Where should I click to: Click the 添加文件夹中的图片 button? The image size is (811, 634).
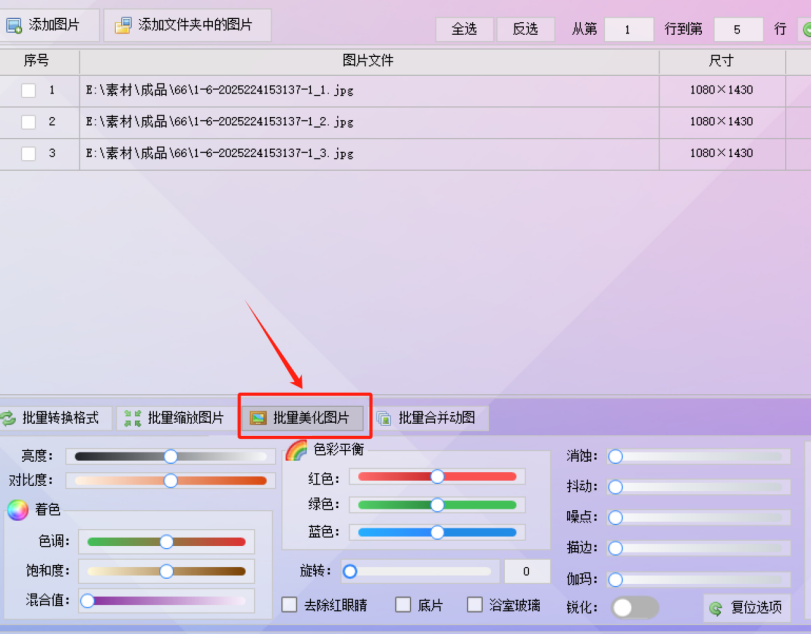click(x=187, y=25)
